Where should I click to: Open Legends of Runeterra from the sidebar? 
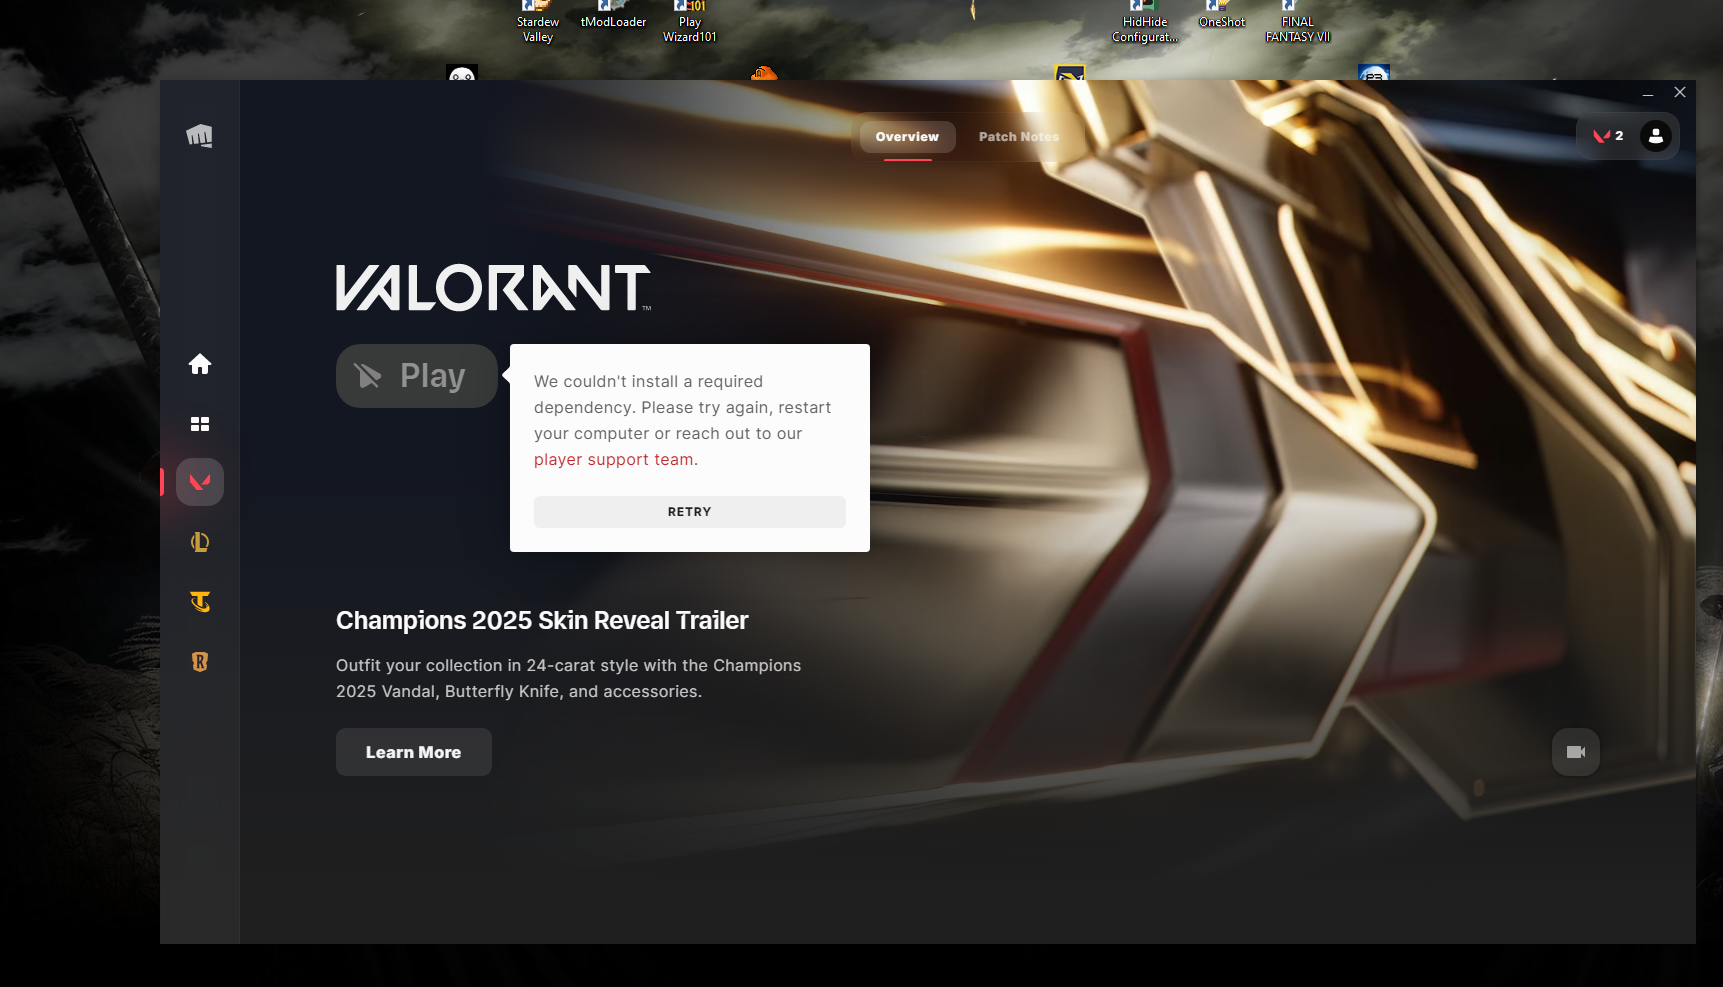[200, 662]
